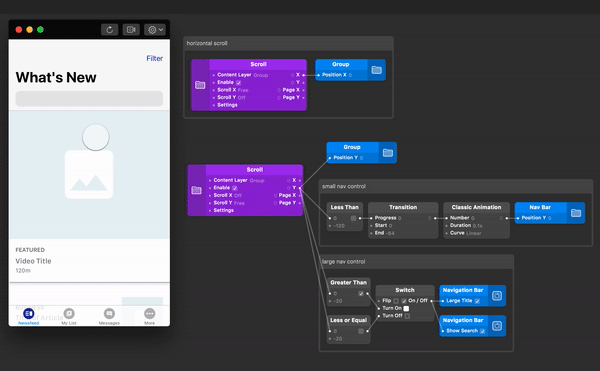The height and width of the screenshot is (371, 600).
Task: Click the search field under What's New
Action: coord(89,99)
